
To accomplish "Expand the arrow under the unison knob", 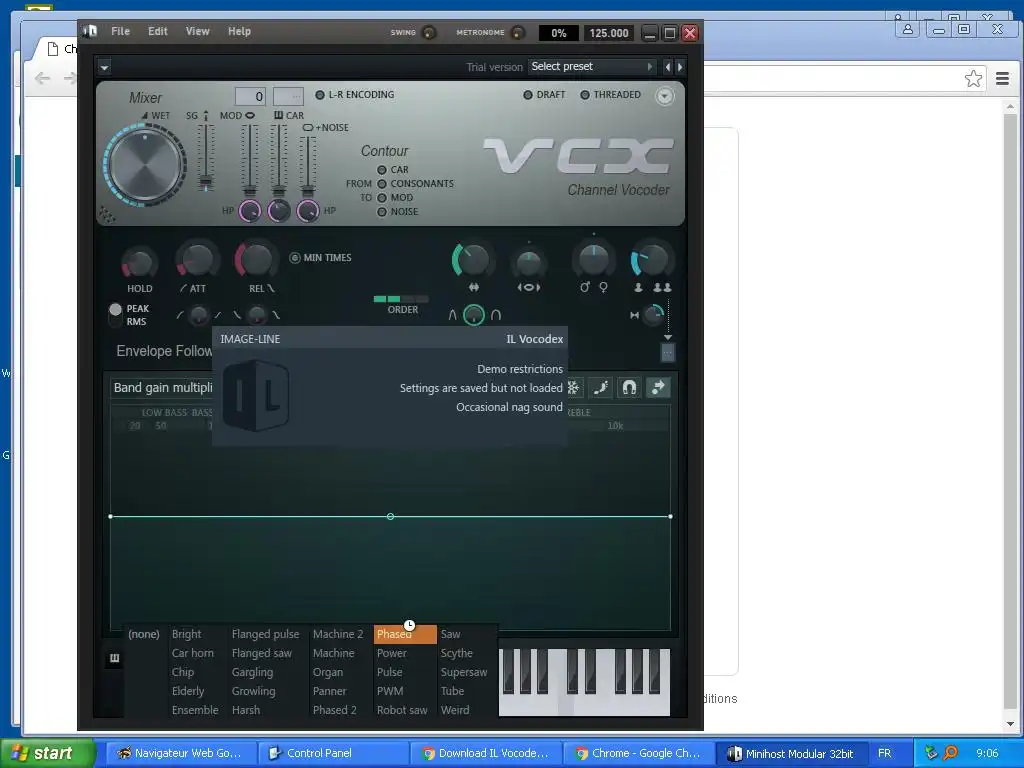I will point(667,338).
